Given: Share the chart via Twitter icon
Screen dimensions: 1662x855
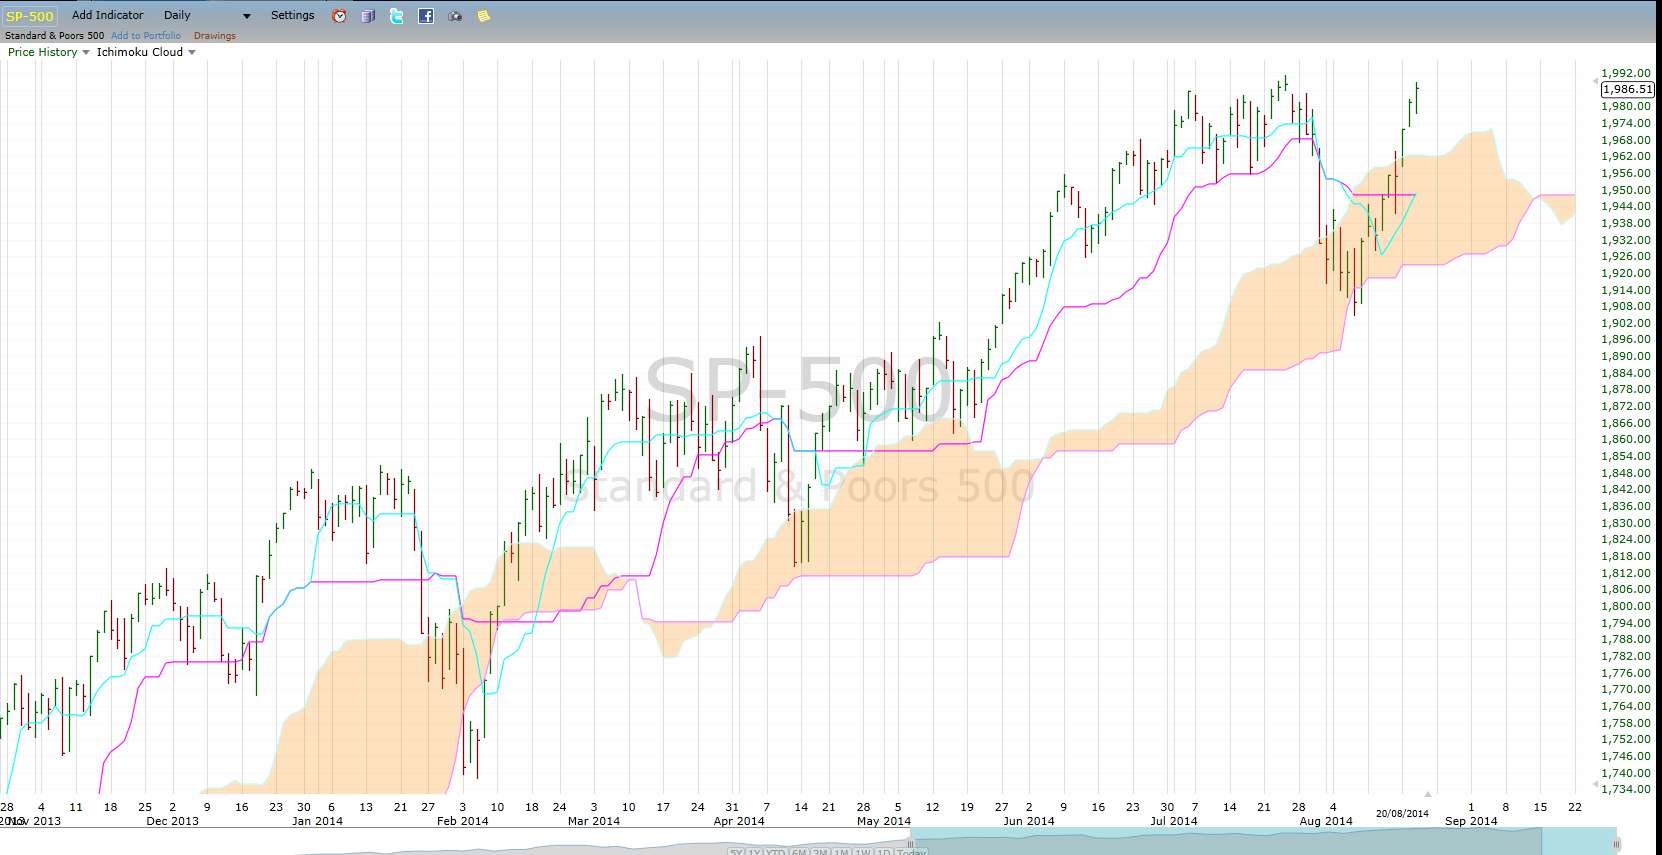Looking at the screenshot, I should (x=397, y=16).
